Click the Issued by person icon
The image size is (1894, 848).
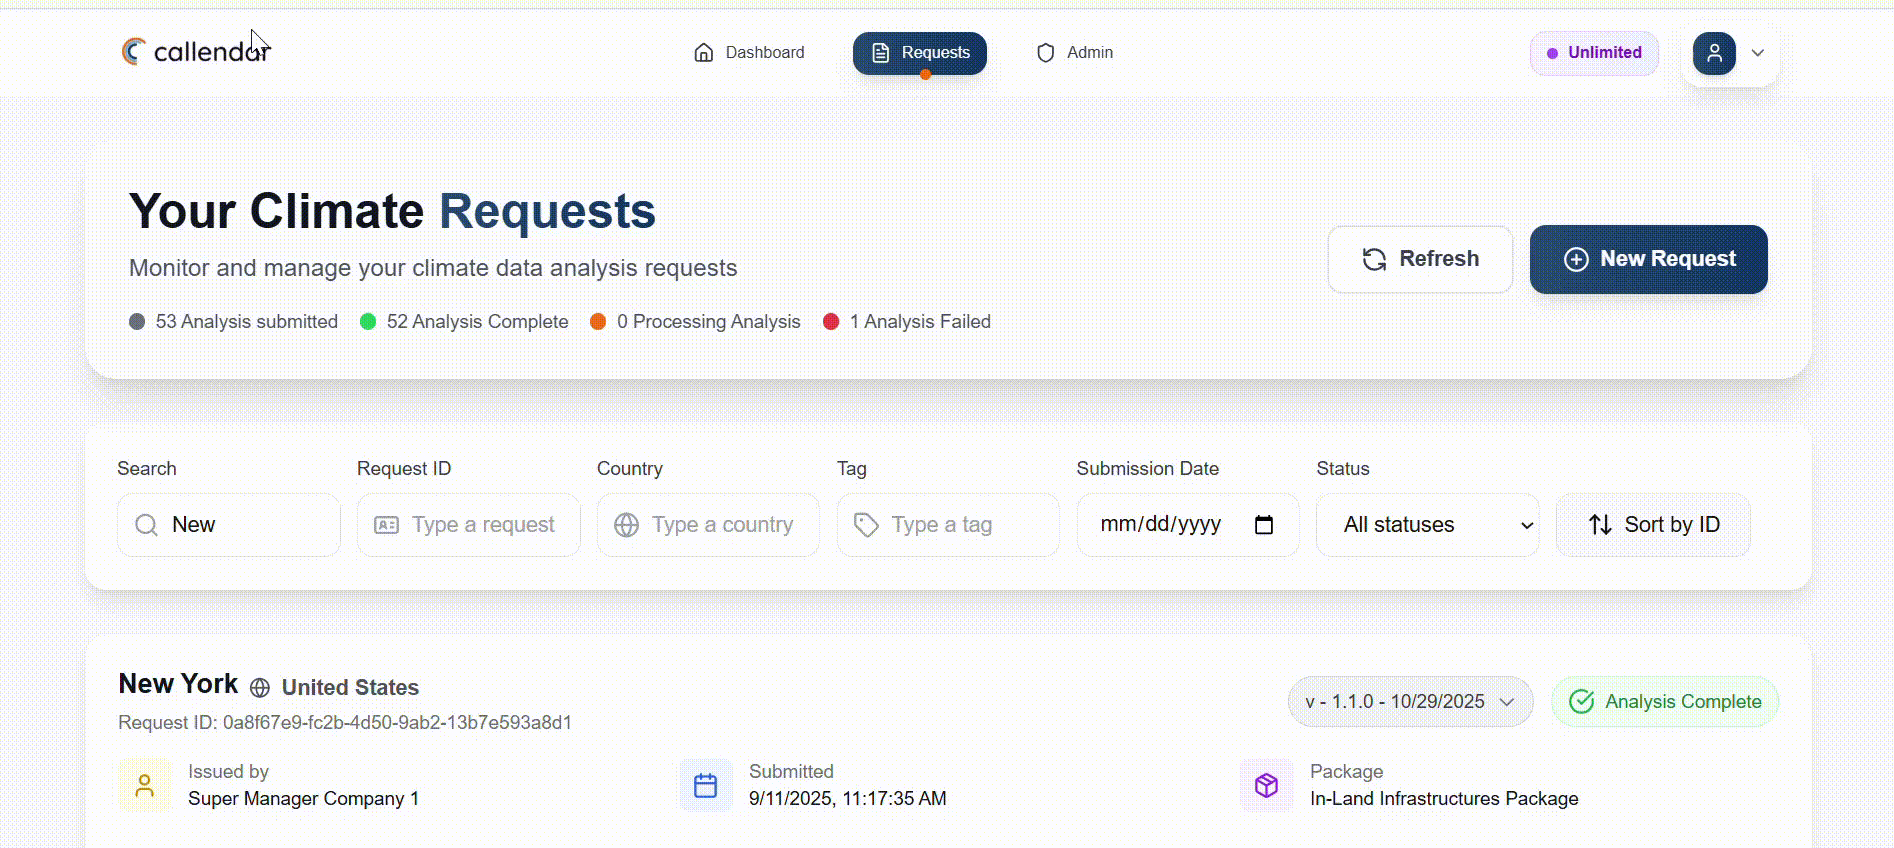click(145, 785)
